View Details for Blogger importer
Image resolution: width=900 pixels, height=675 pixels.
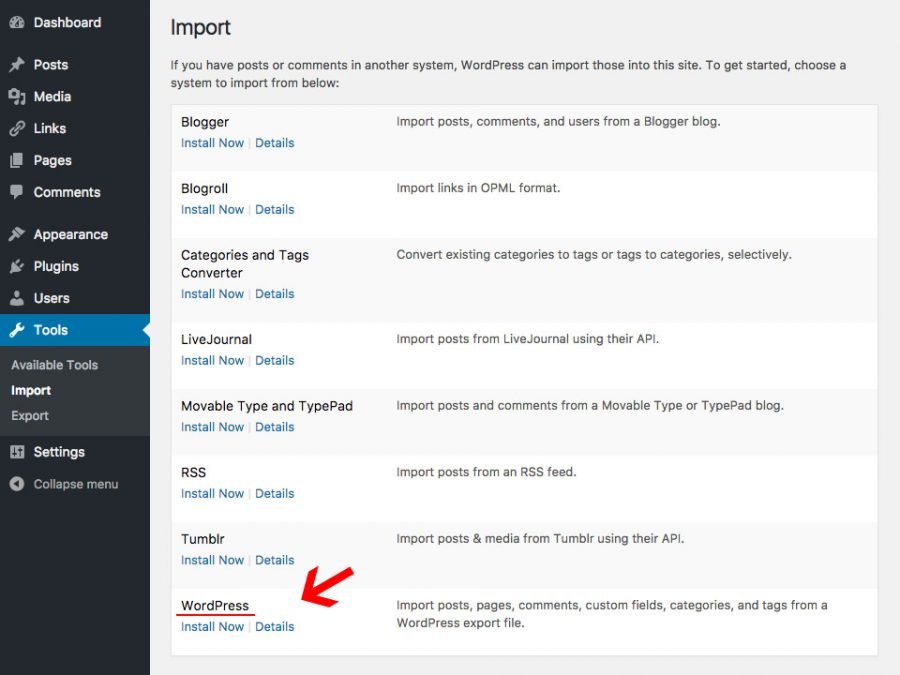(274, 143)
